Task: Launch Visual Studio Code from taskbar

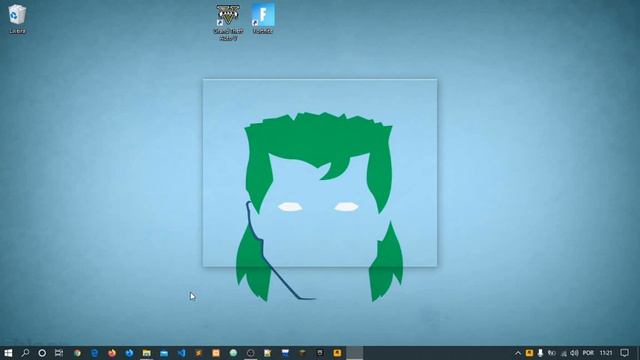Action: pos(182,353)
